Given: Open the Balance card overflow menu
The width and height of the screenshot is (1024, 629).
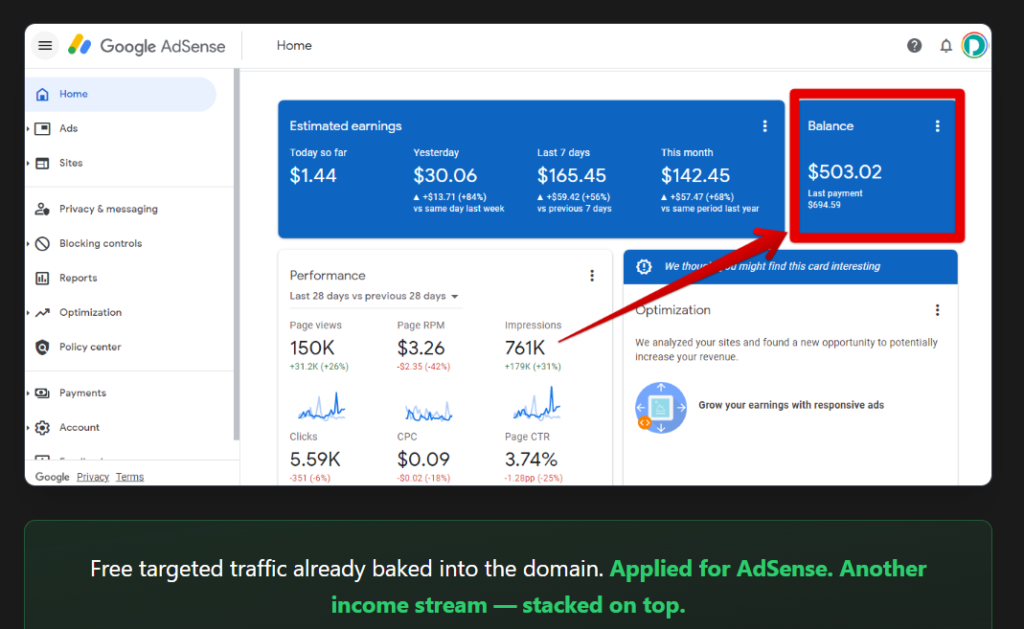Looking at the screenshot, I should tap(937, 126).
